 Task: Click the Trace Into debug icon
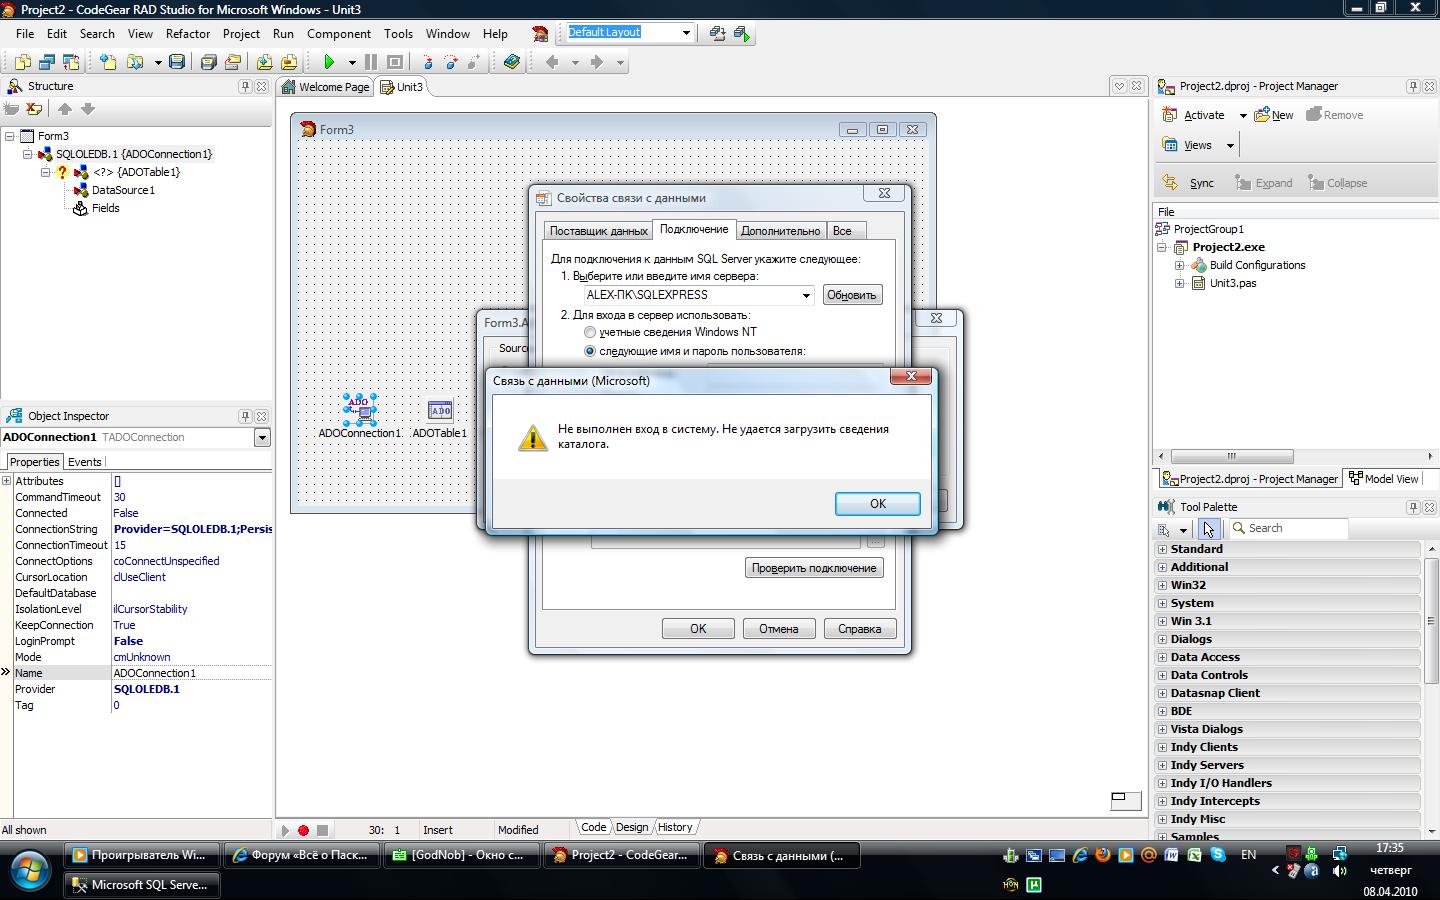click(x=428, y=62)
